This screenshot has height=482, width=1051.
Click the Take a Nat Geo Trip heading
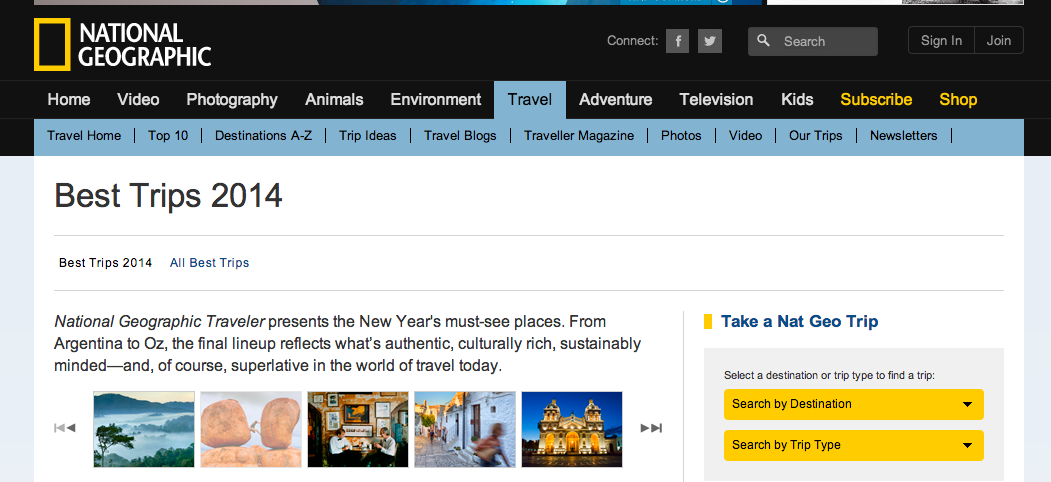tap(799, 321)
